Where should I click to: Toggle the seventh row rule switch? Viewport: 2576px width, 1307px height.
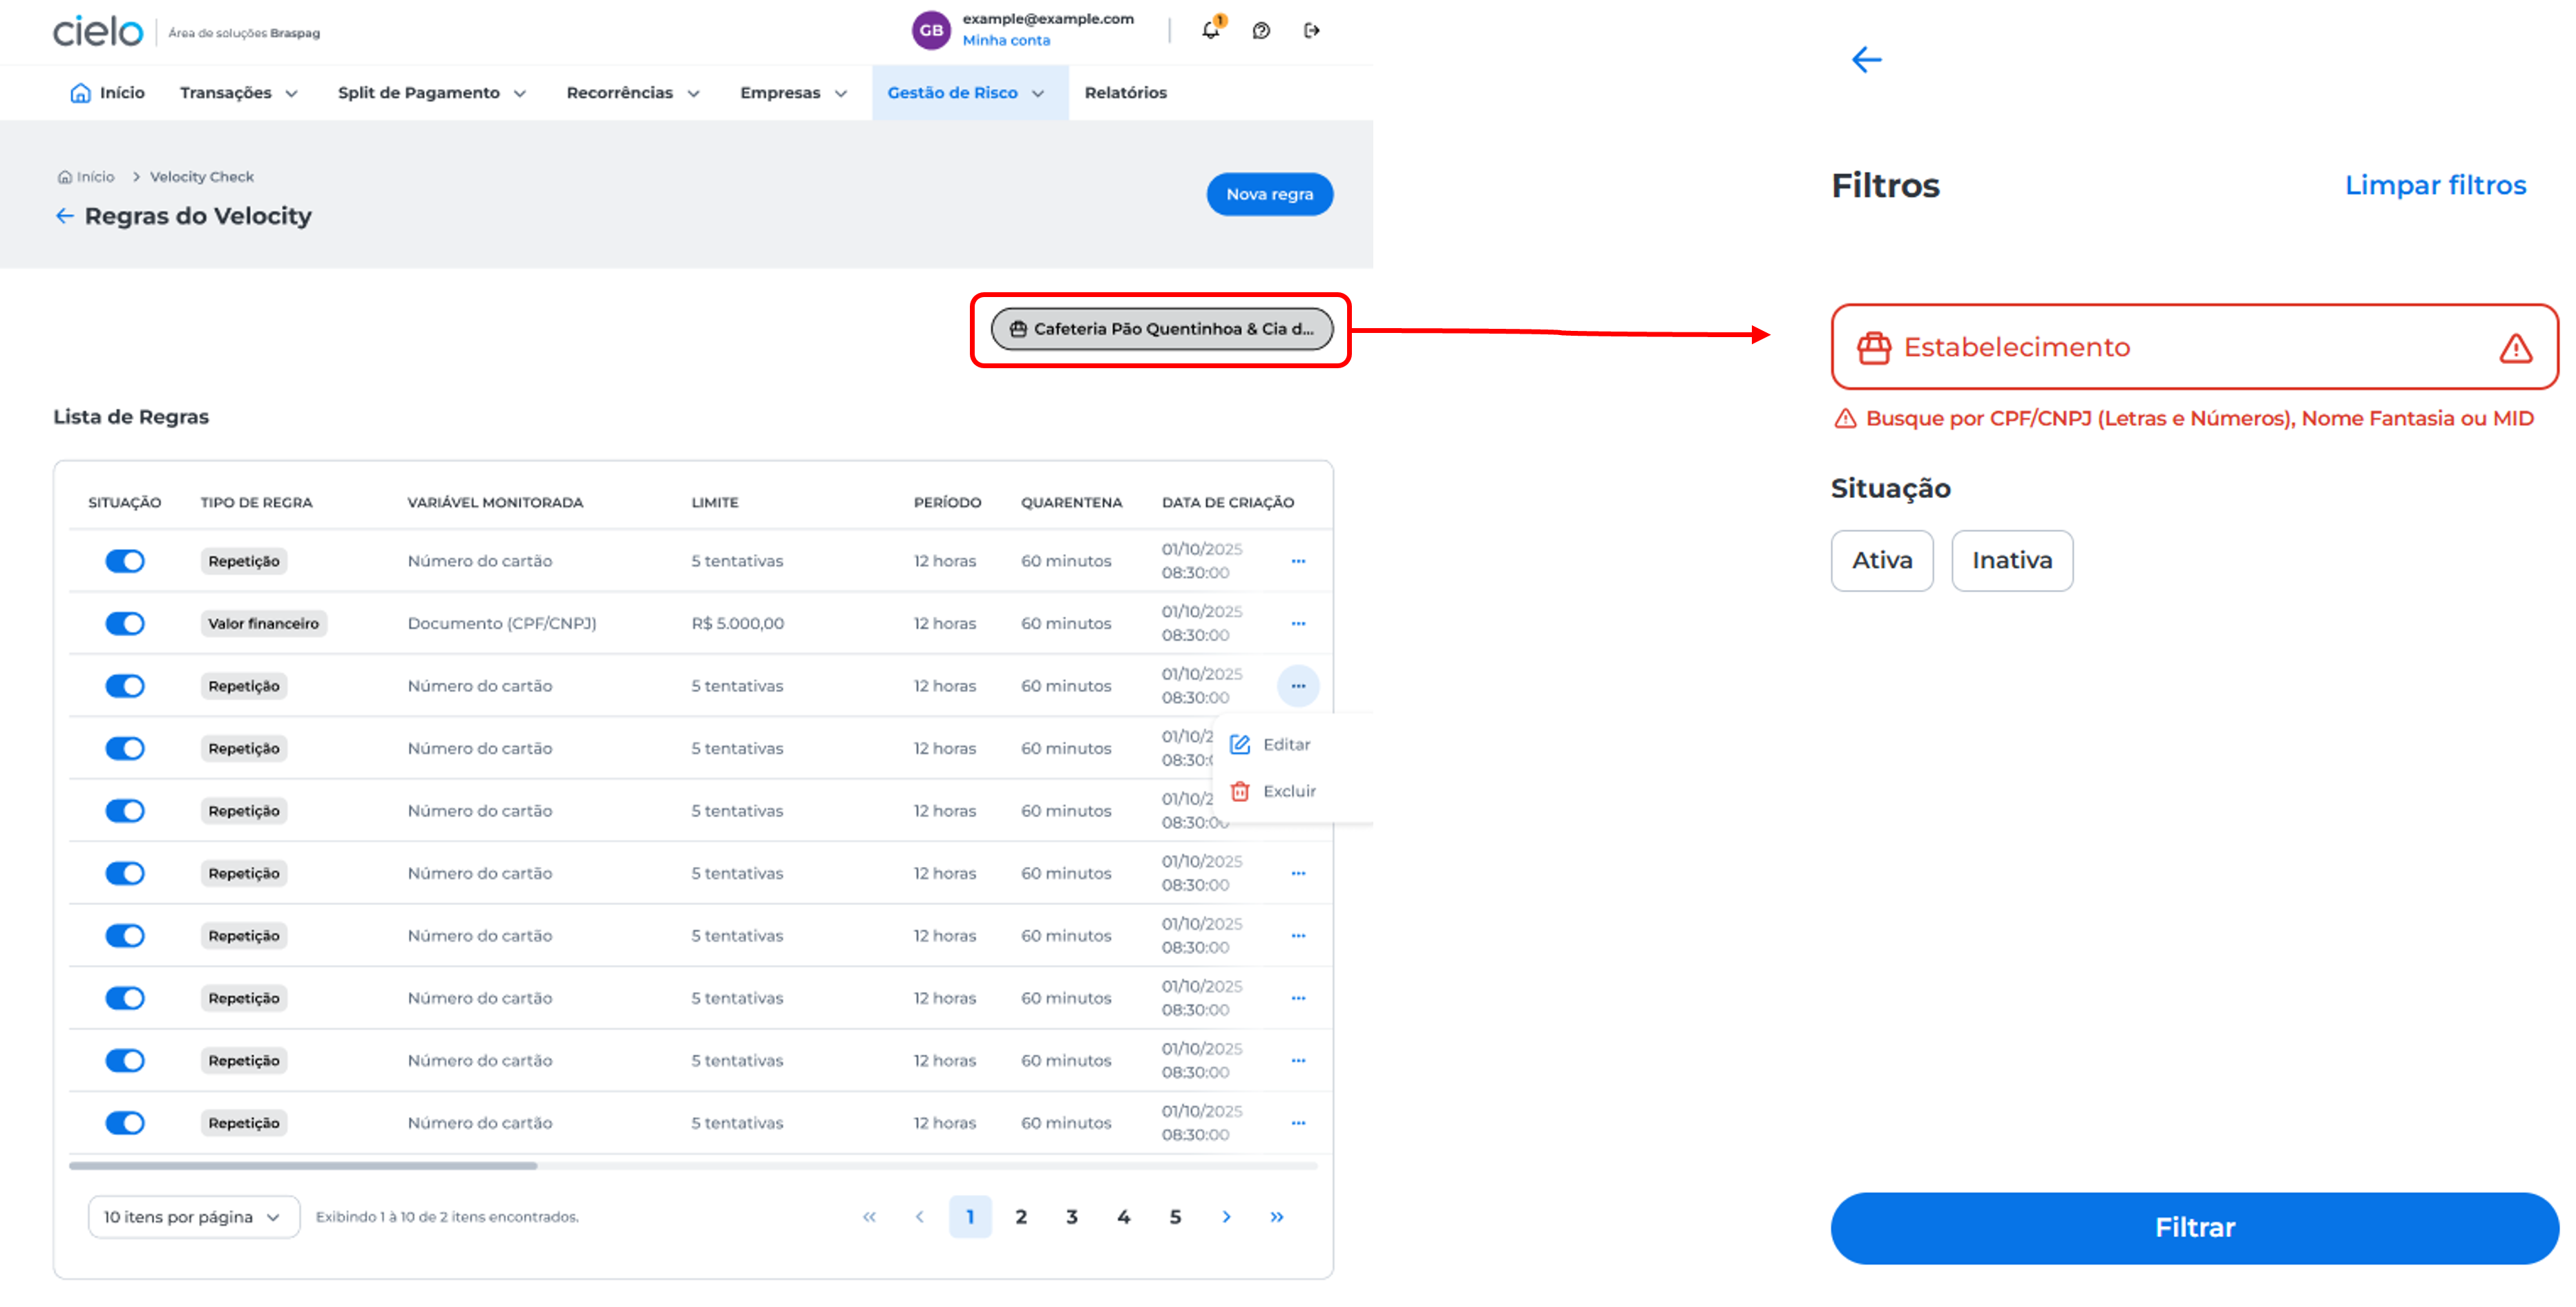(x=125, y=936)
